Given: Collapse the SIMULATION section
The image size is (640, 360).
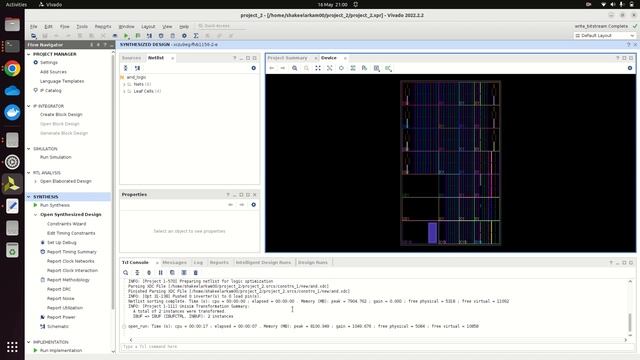Looking at the screenshot, I should 29,149.
